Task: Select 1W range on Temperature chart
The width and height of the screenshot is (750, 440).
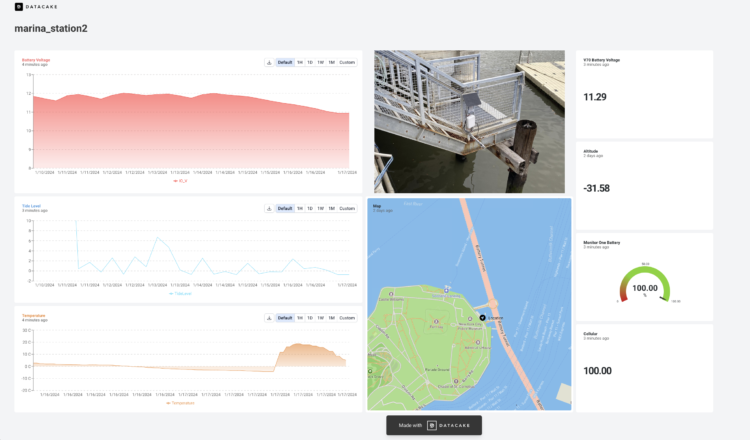Action: [x=320, y=318]
